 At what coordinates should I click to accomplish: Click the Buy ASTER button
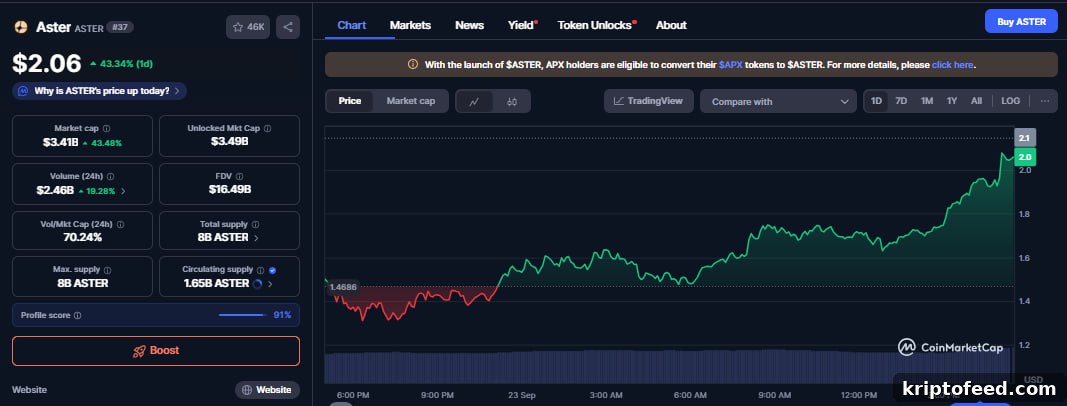pos(1021,22)
